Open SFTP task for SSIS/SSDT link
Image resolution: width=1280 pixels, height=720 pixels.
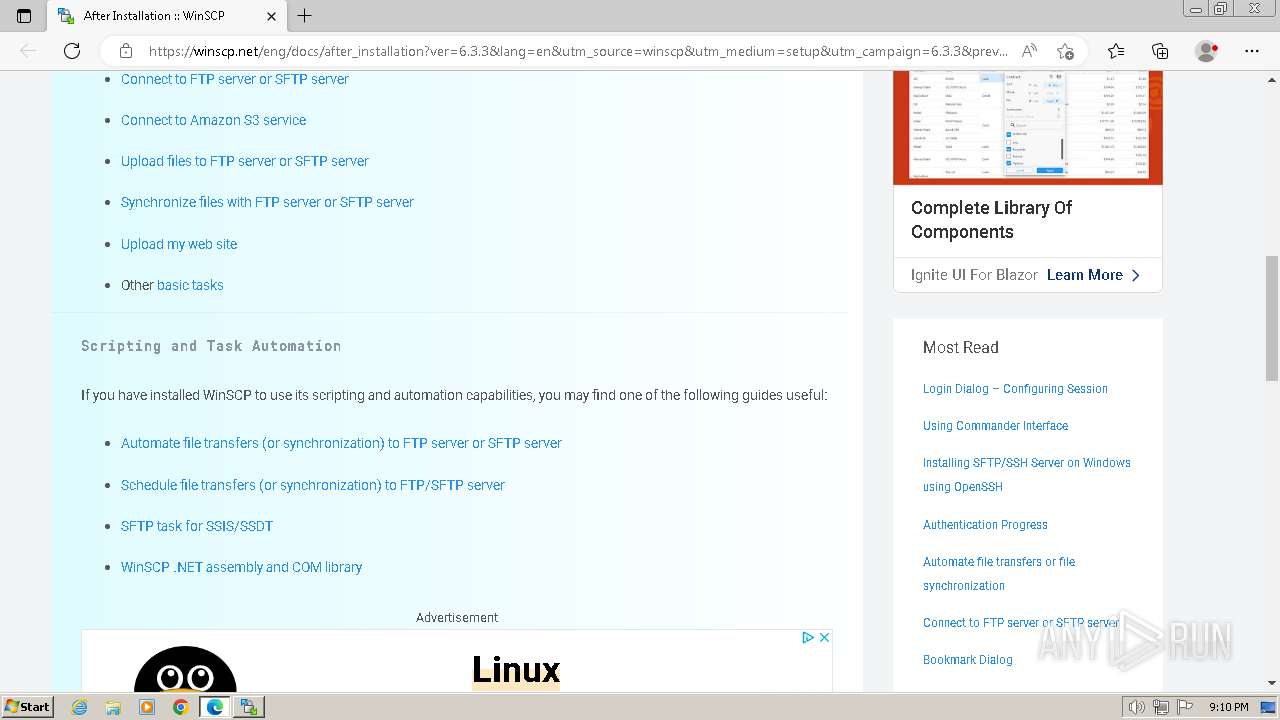click(197, 526)
